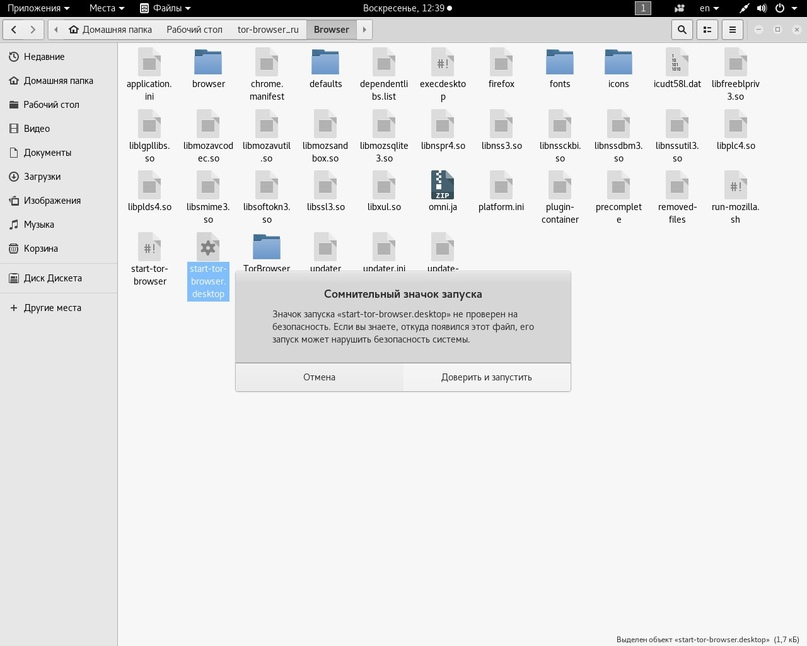This screenshot has height=646, width=807.
Task: Select the 'run-mozilla.sh' script icon
Action: 736,185
